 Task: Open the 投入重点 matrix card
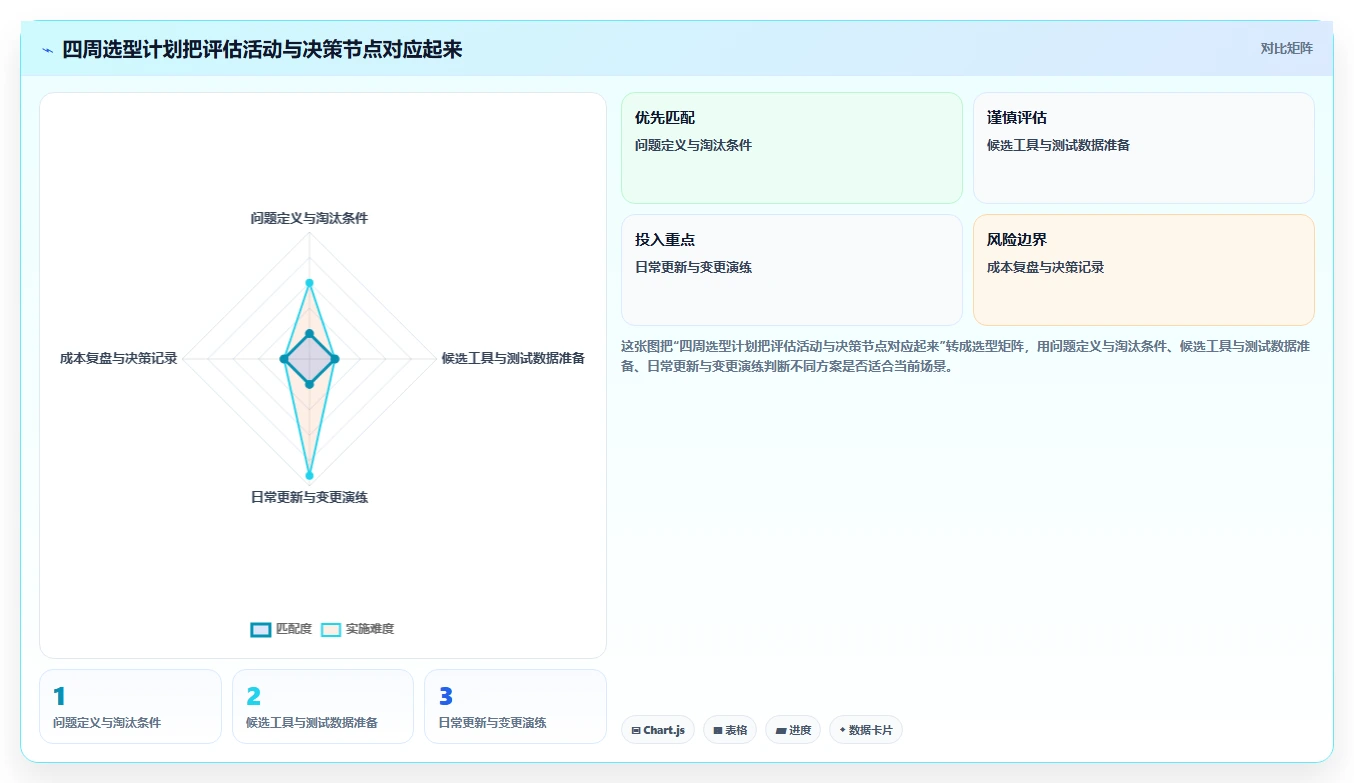(791, 270)
